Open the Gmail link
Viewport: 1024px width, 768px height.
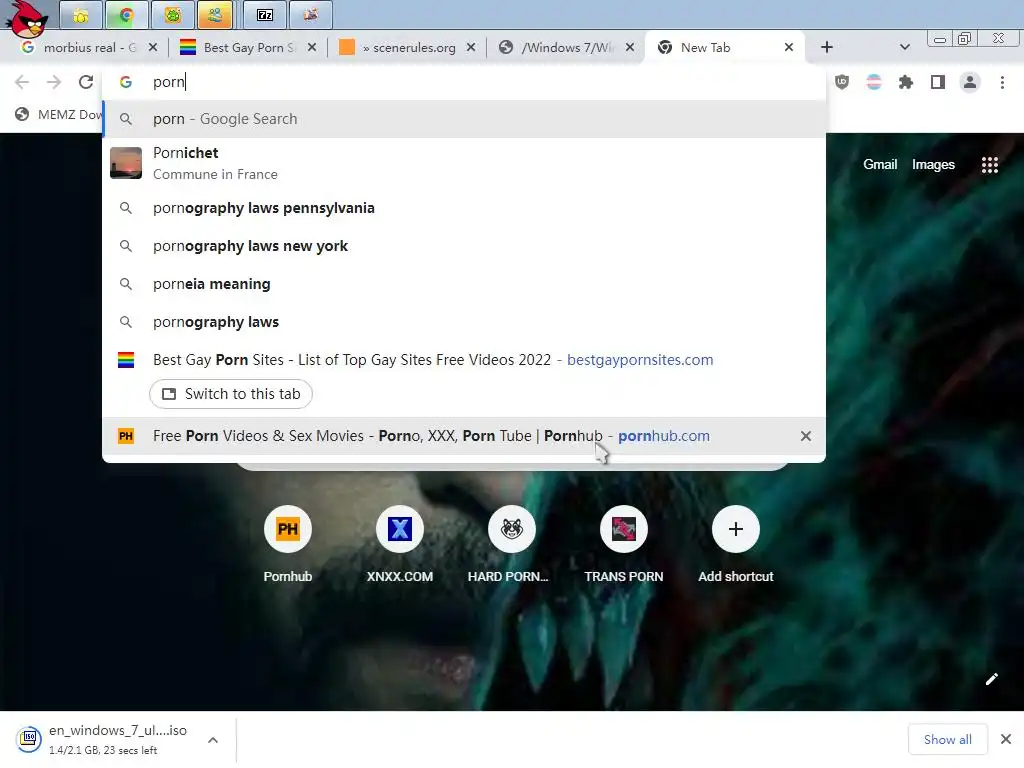pos(880,165)
